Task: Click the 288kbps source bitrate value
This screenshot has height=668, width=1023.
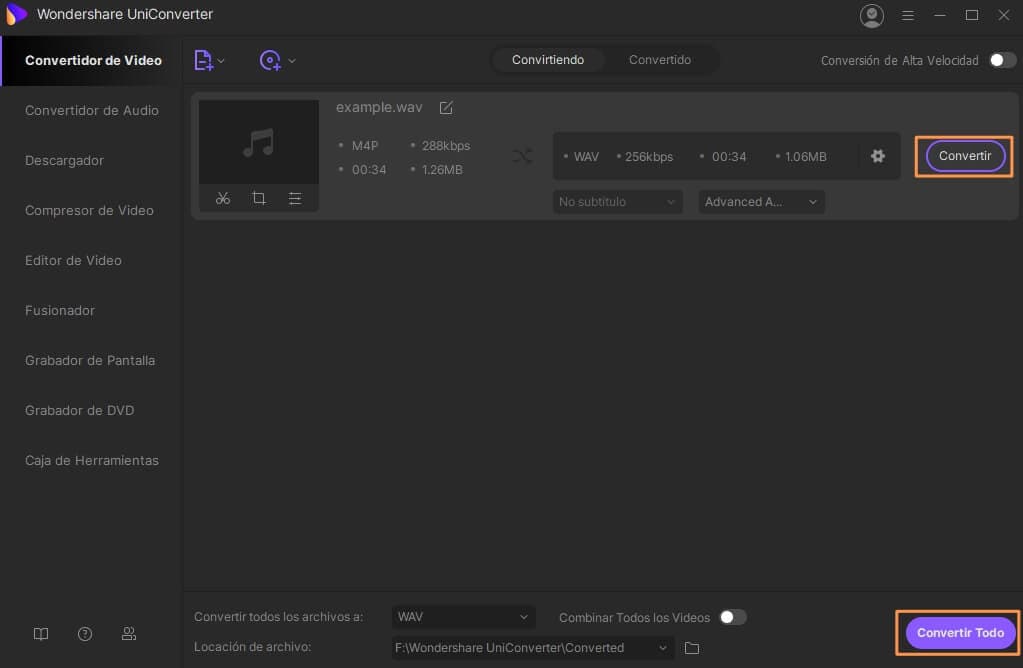Action: [446, 145]
